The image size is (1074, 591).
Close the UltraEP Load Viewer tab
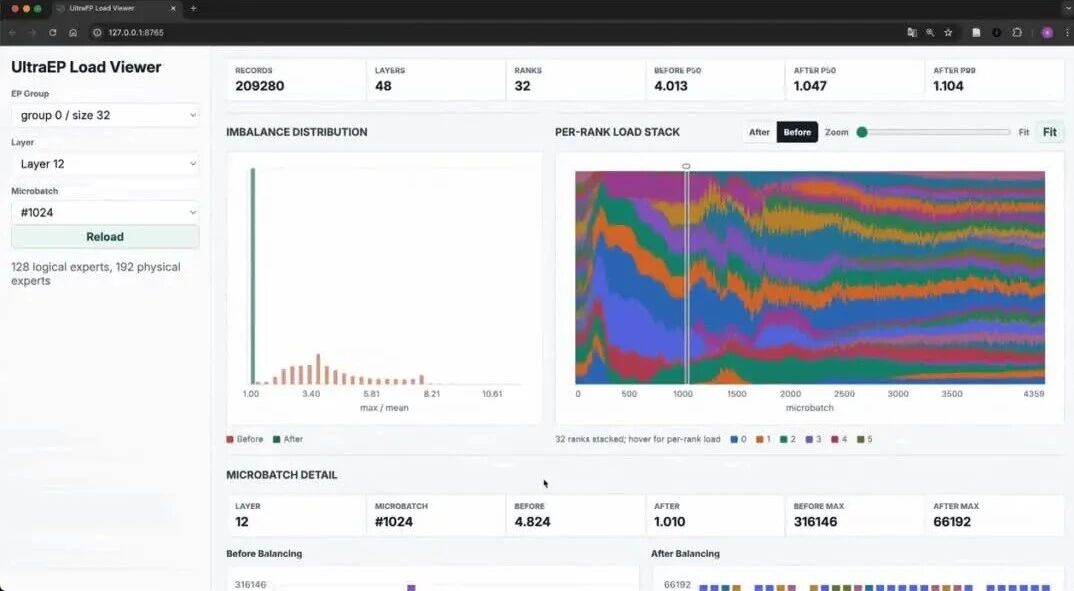pyautogui.click(x=173, y=8)
